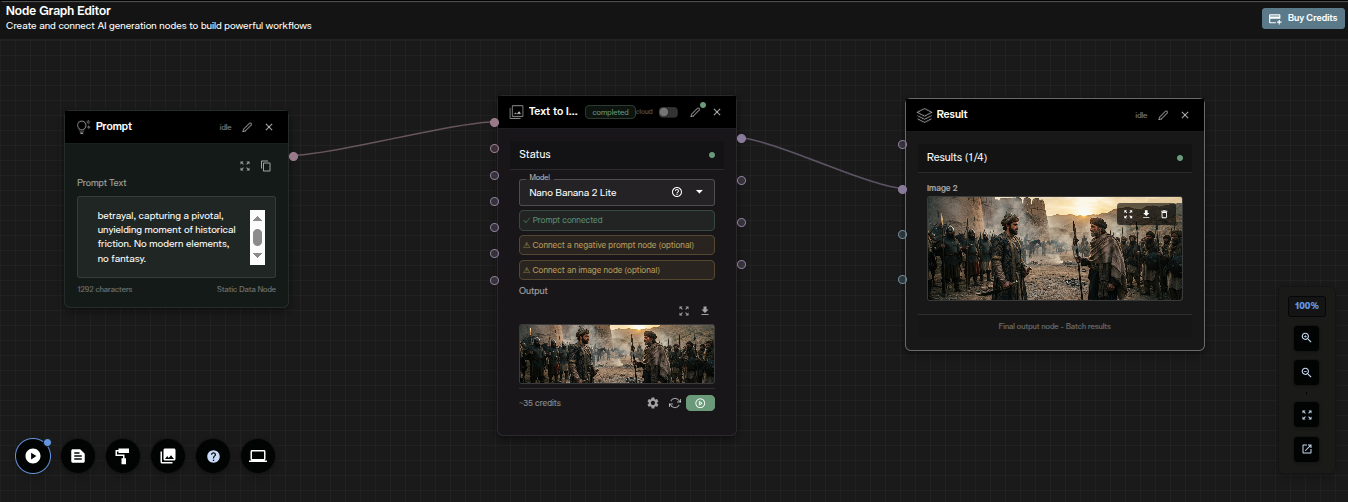Click the Node Graph Editor title
The image size is (1348, 502).
coord(58,11)
